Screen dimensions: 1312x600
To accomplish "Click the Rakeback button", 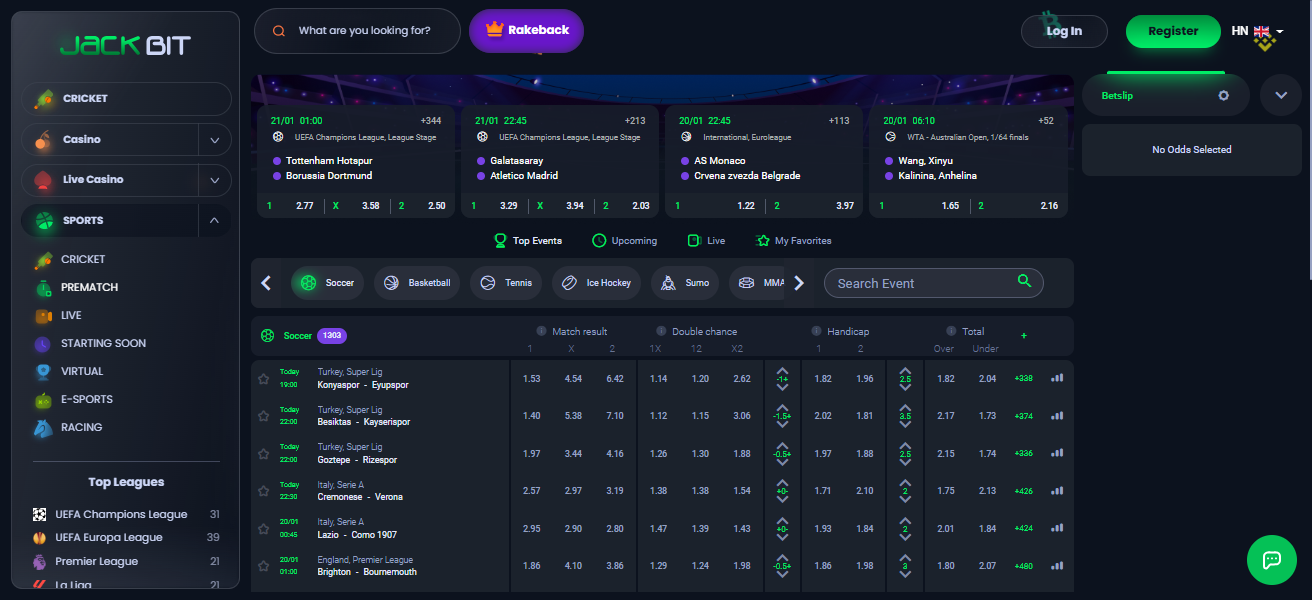I will click(x=526, y=31).
